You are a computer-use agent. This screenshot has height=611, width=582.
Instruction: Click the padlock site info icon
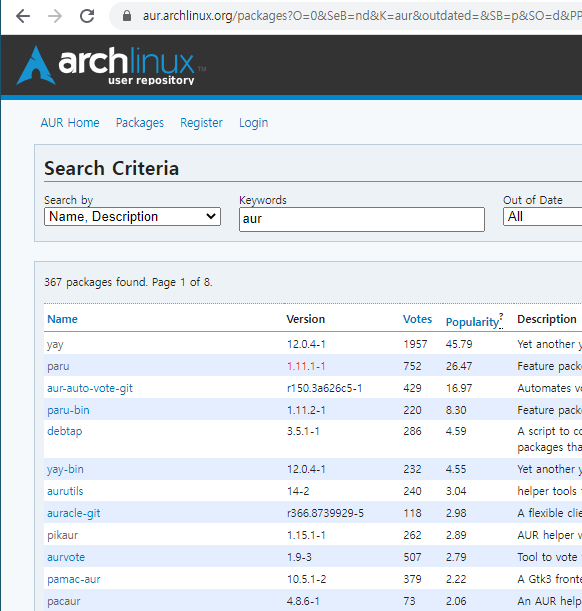pyautogui.click(x=127, y=16)
